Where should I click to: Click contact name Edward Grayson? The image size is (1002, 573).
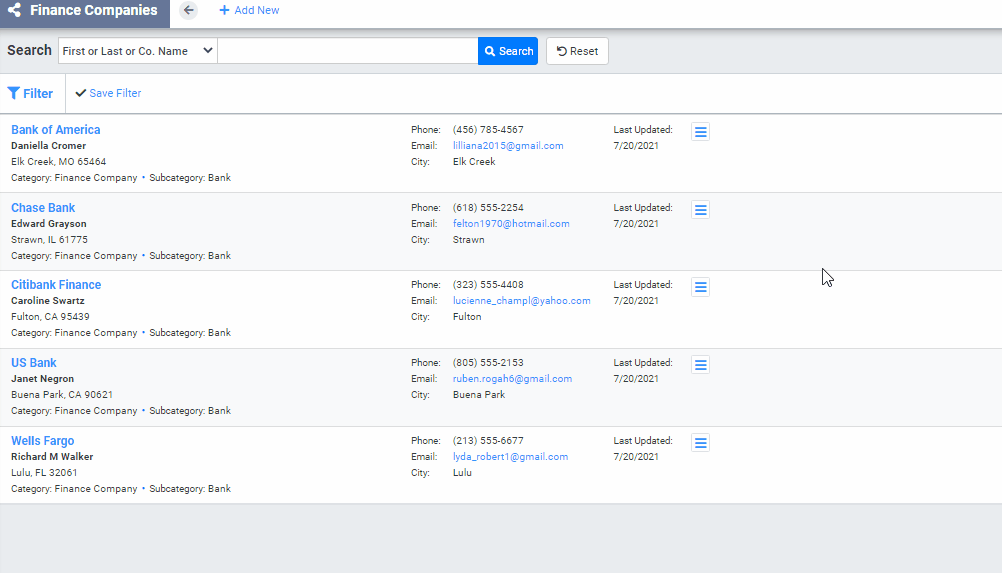click(x=49, y=224)
